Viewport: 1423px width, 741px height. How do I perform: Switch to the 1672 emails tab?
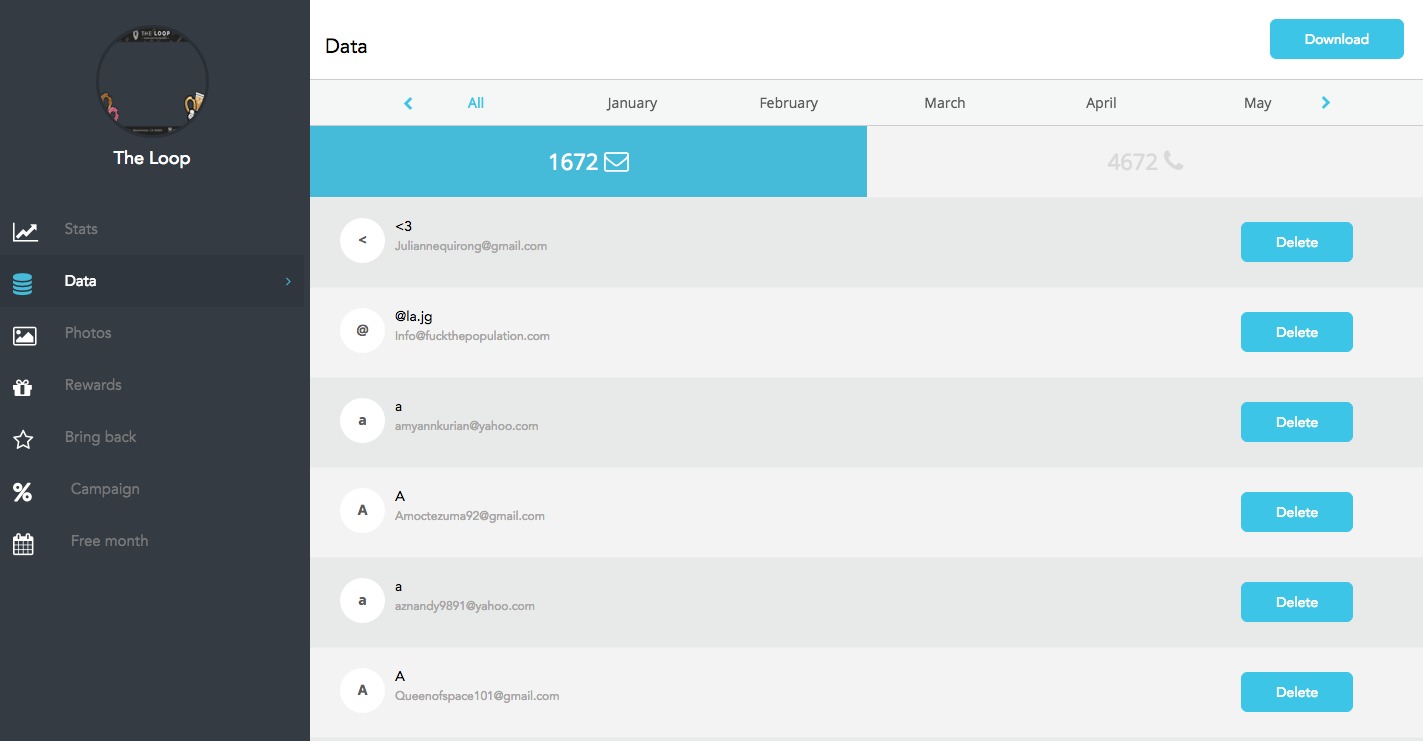tap(588, 161)
